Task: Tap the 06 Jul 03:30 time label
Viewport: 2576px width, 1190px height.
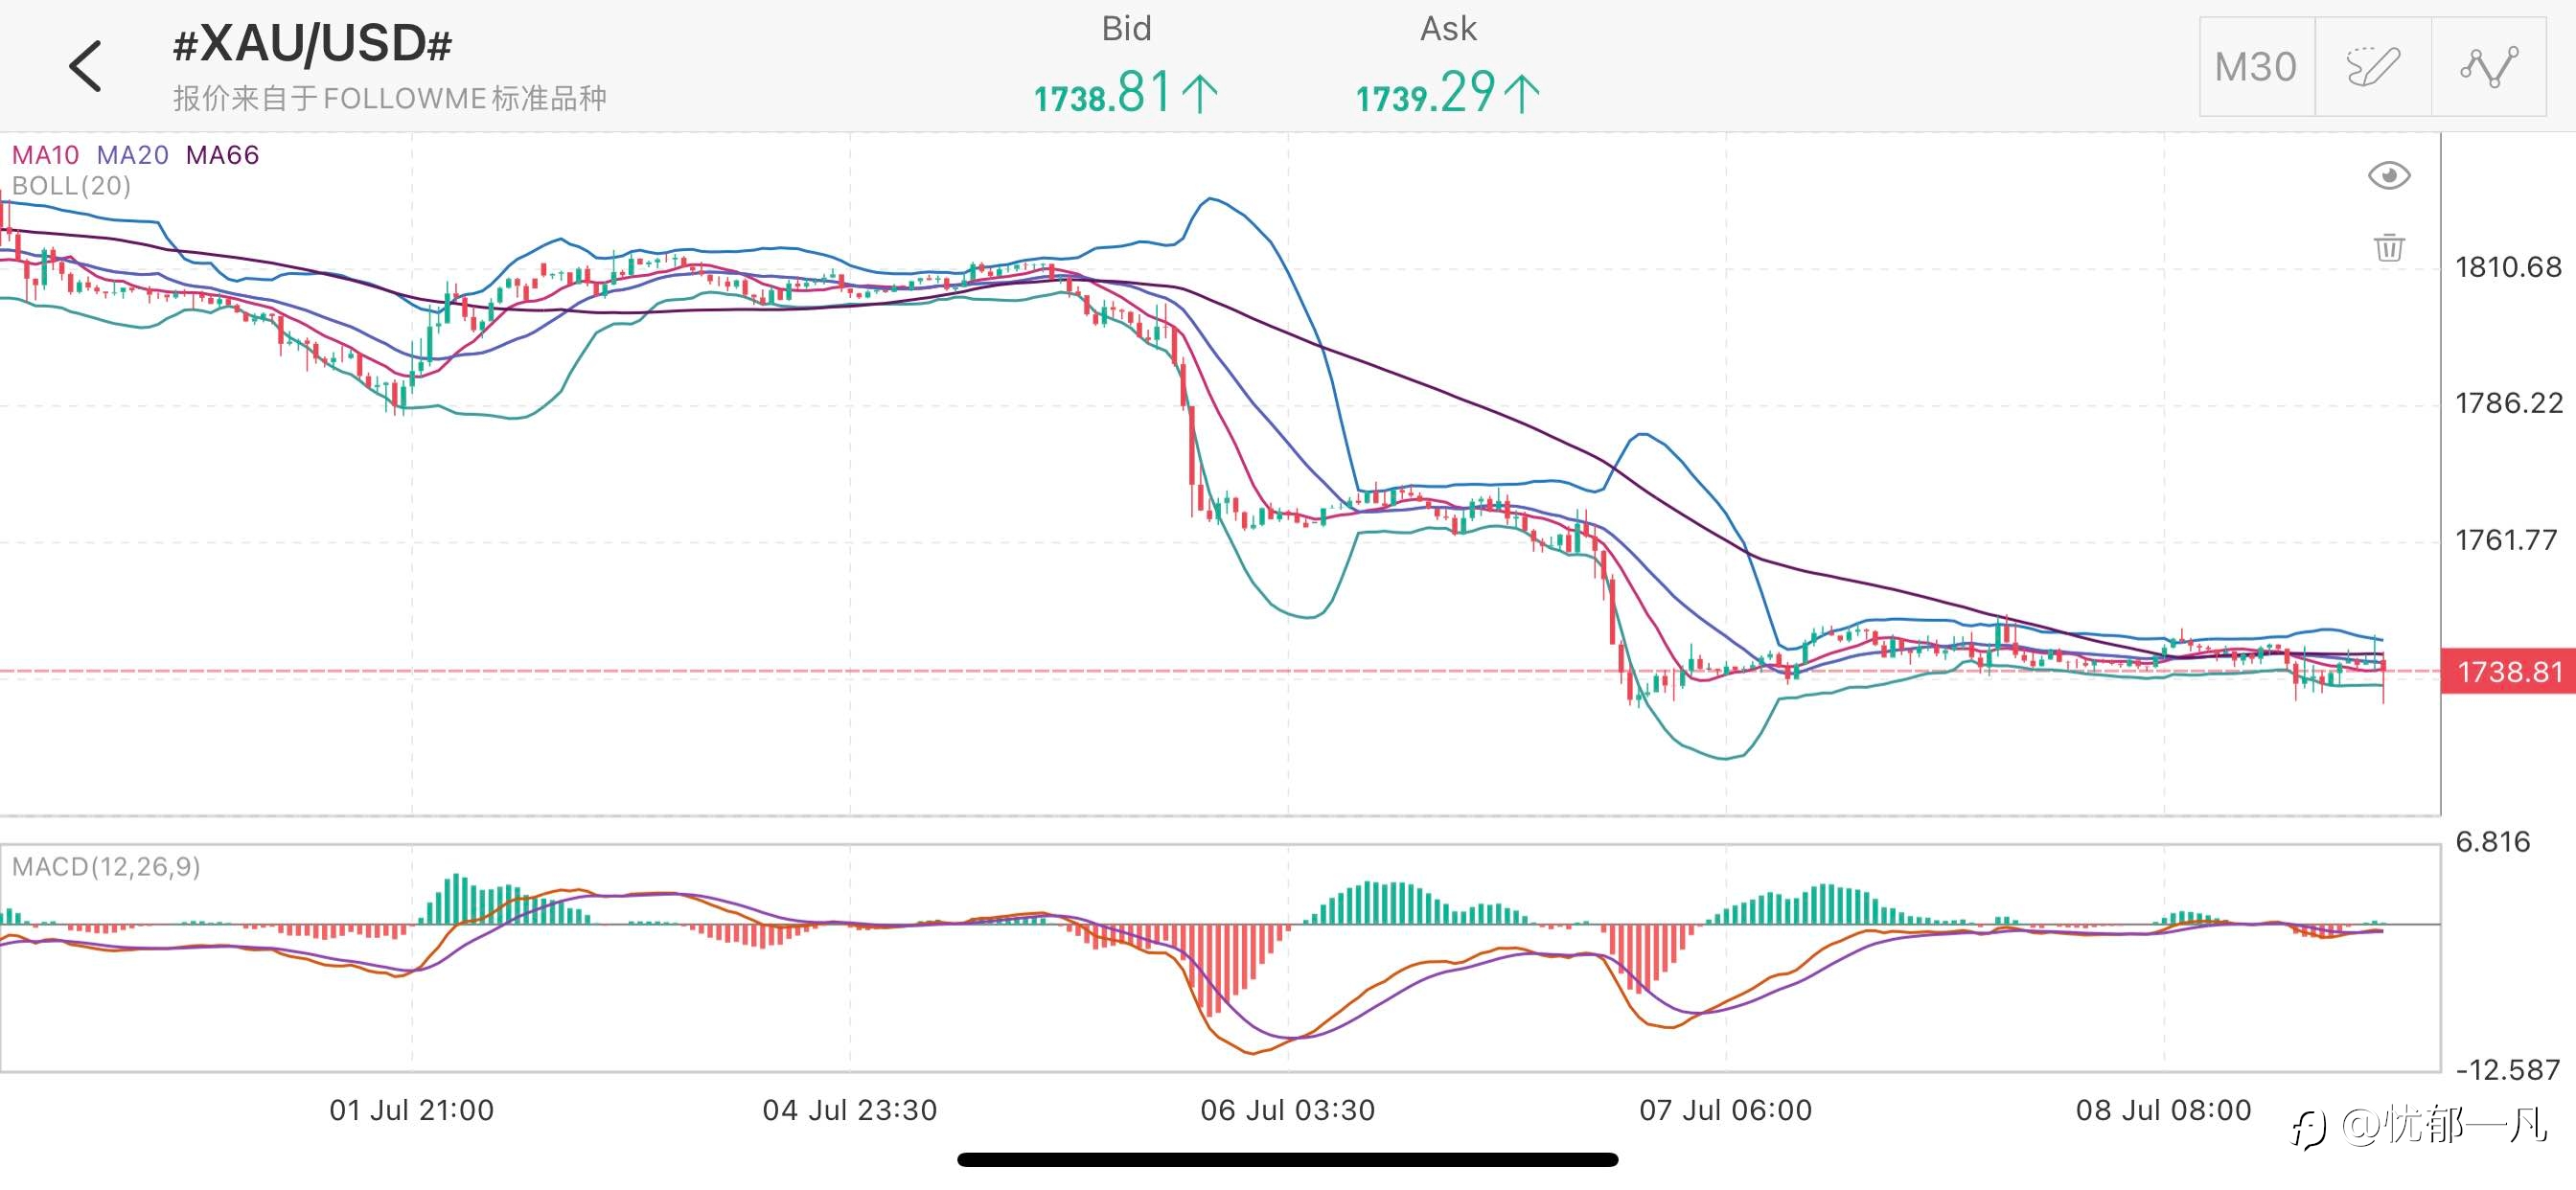Action: pyautogui.click(x=1288, y=1110)
